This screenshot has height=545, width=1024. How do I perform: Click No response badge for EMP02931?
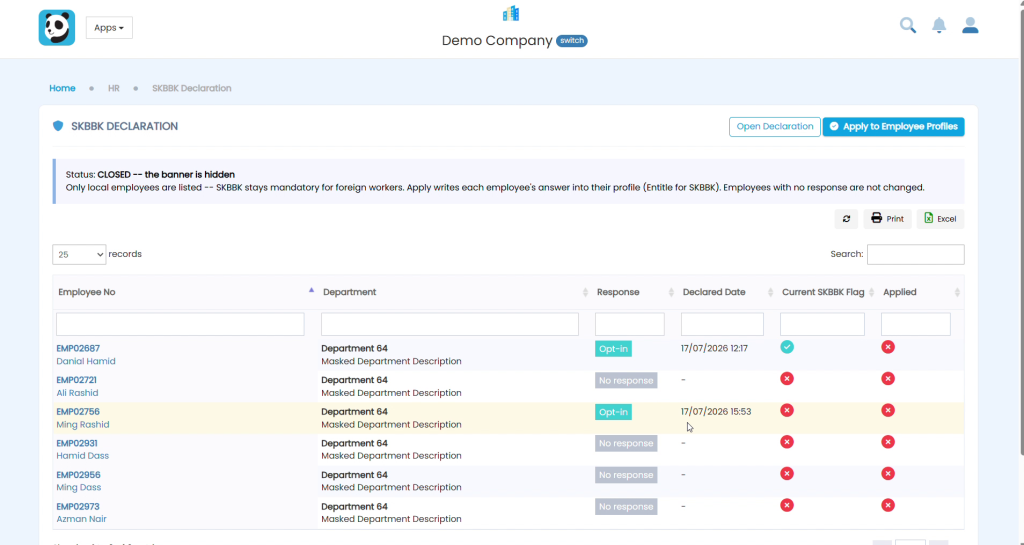[626, 444]
